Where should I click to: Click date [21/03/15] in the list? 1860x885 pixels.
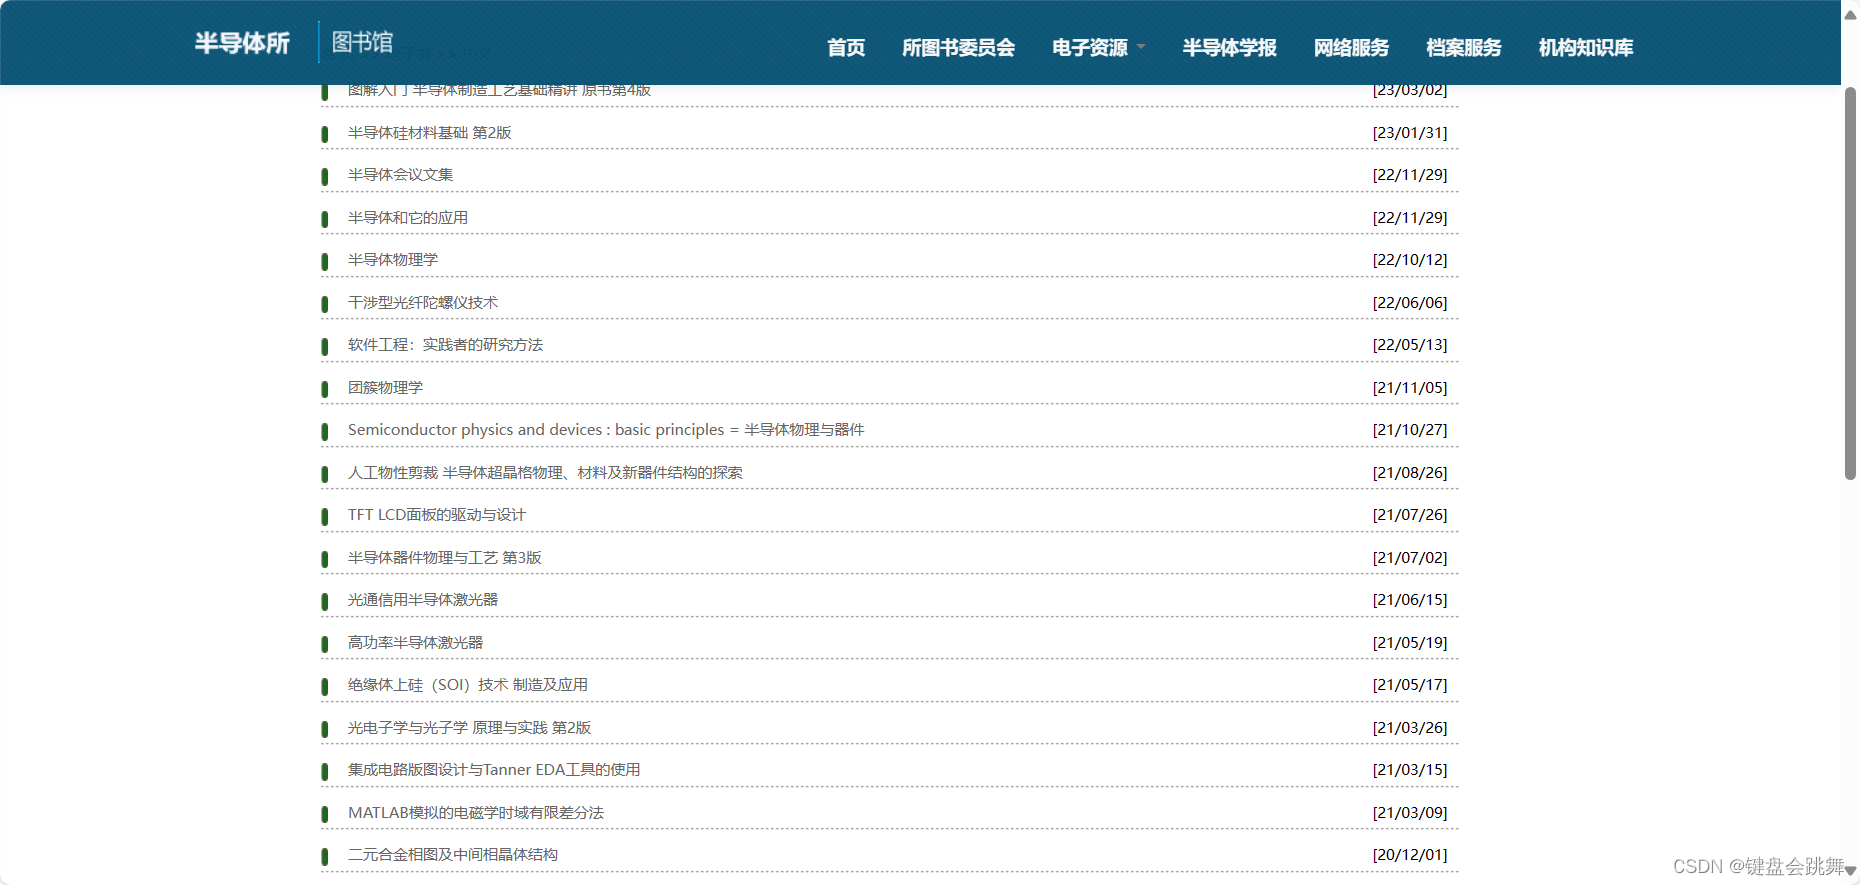[x=1410, y=769]
